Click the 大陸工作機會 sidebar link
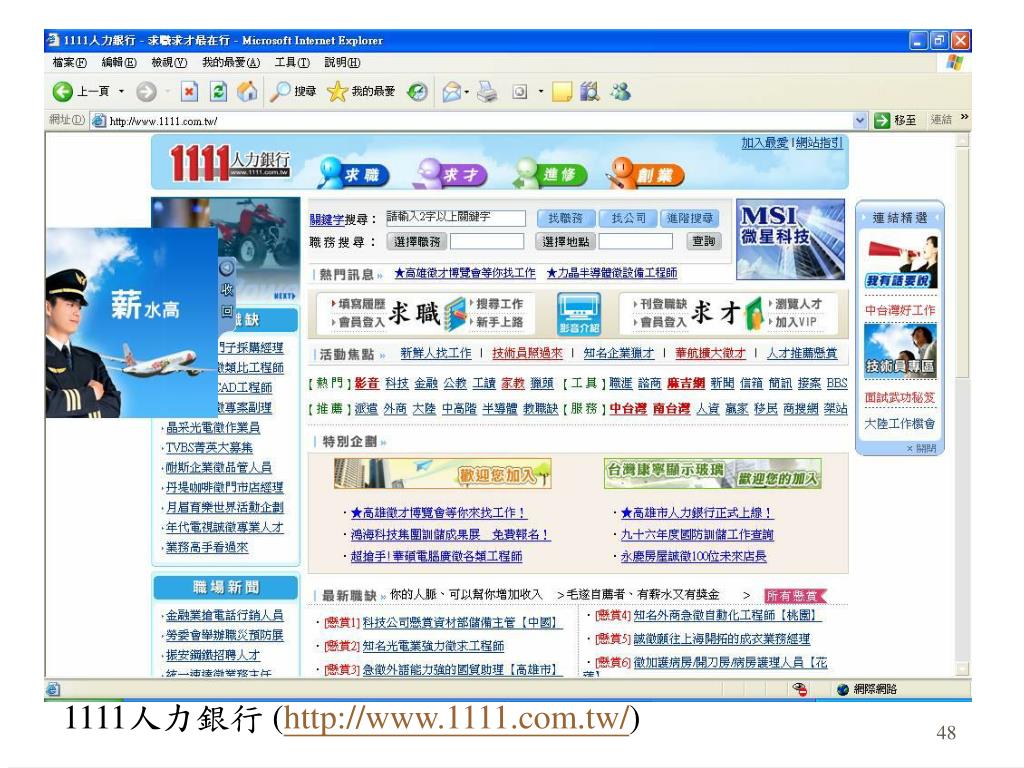 point(900,424)
